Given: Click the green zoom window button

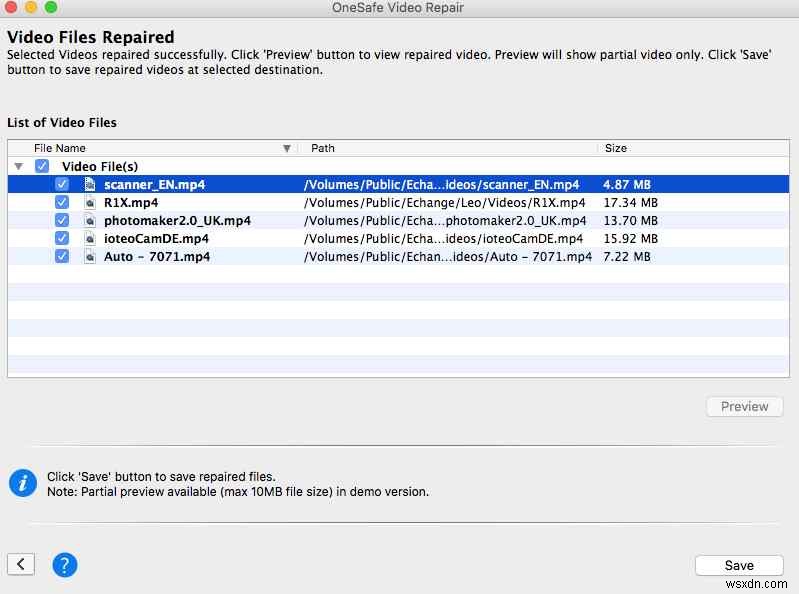Looking at the screenshot, I should (51, 7).
